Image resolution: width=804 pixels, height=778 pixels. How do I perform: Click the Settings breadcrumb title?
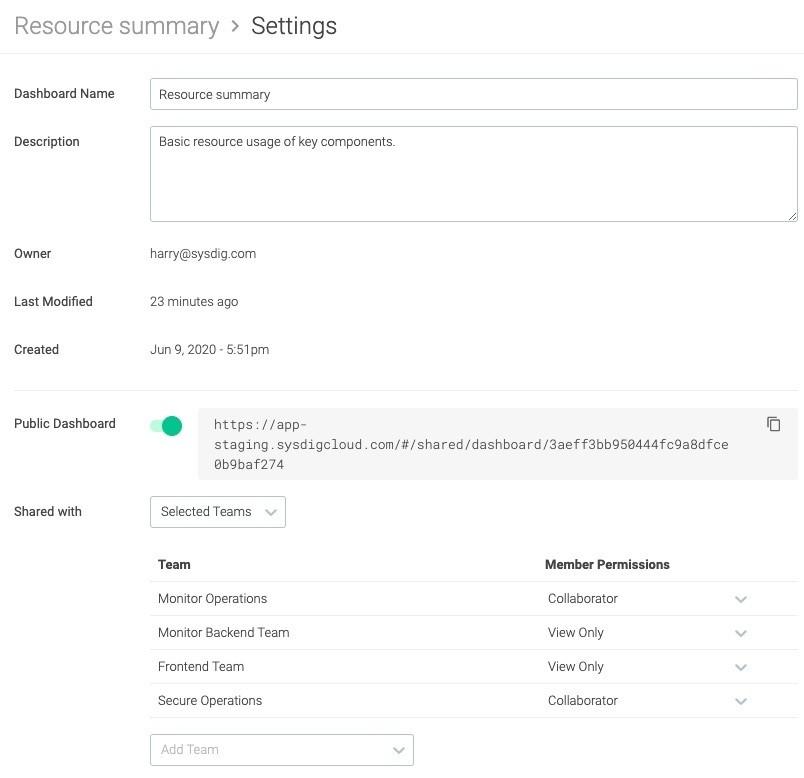coord(294,26)
